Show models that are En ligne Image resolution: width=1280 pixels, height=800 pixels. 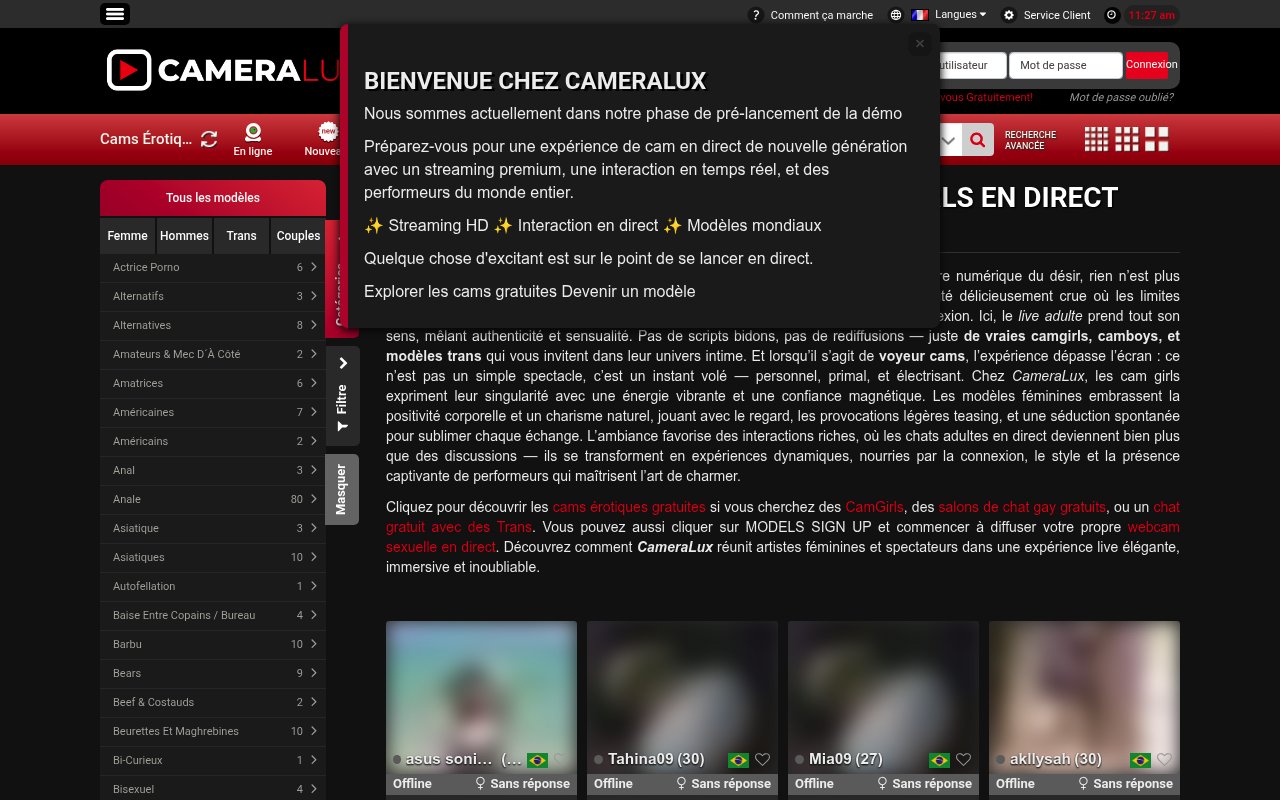tap(253, 139)
